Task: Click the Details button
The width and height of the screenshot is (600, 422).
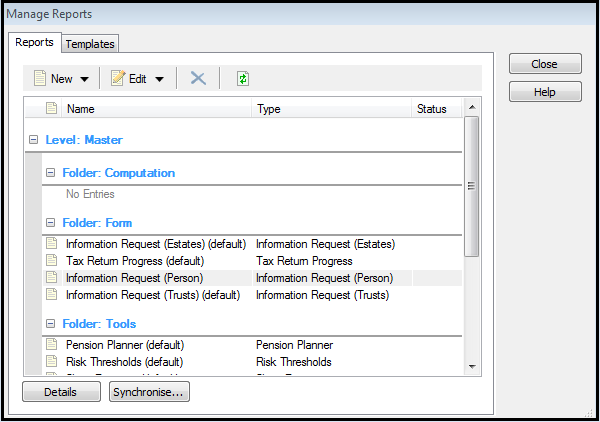Action: pos(61,392)
